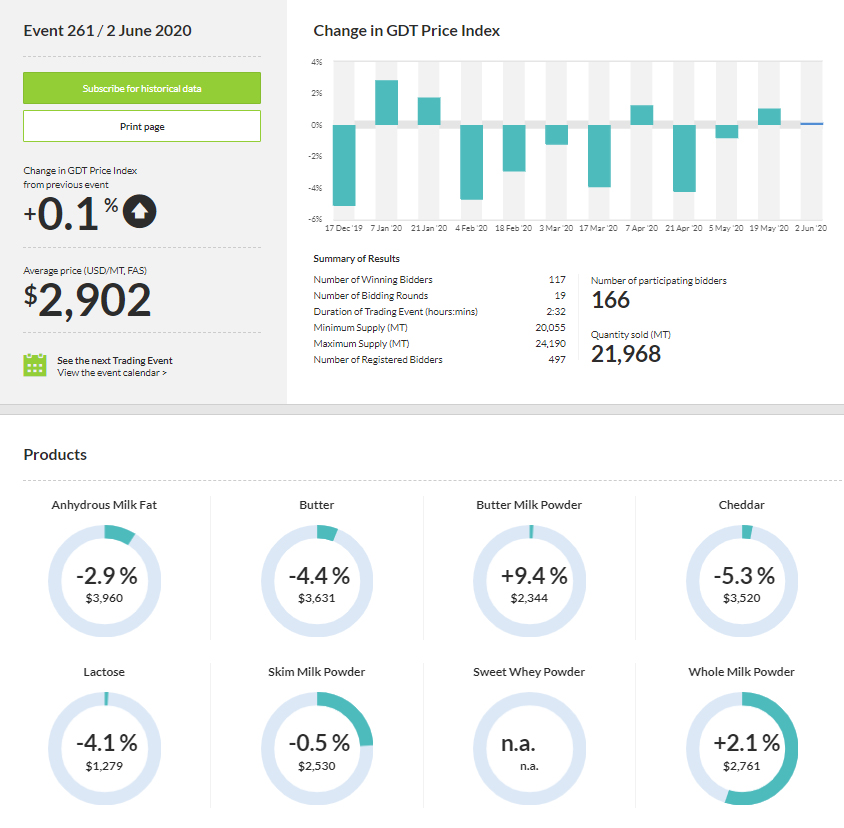Click the green calendar icon

[35, 365]
